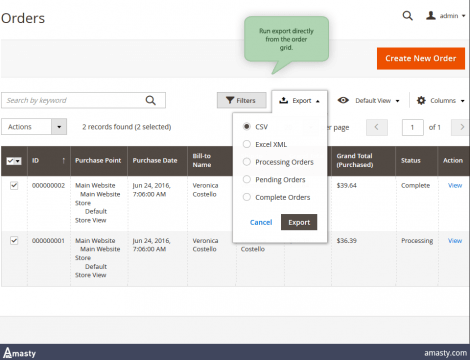The width and height of the screenshot is (470, 360).
Task: Toggle the select-all checkbox in table header
Action: pos(10,161)
